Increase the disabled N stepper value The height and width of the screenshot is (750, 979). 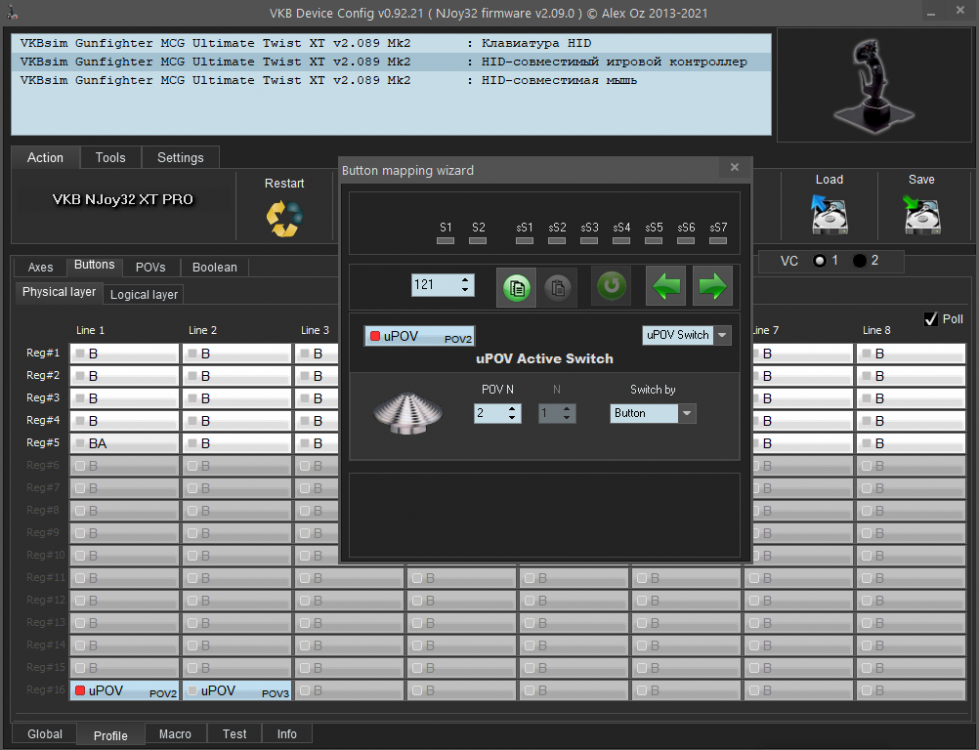tap(567, 408)
